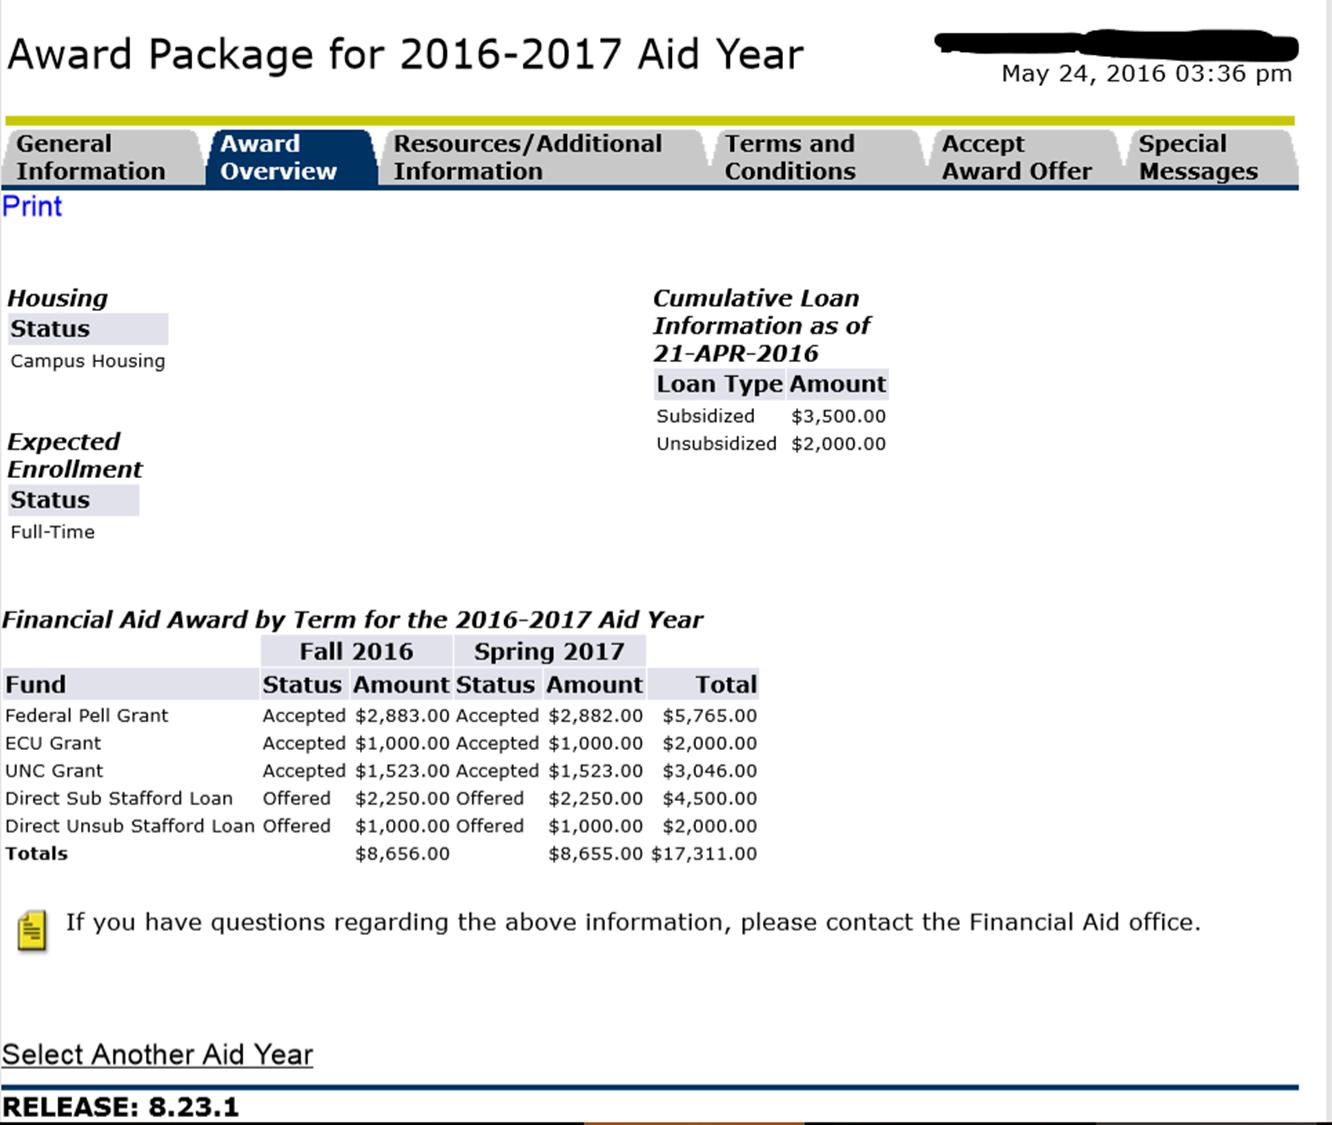Select the Spring 2017 column header
Image resolution: width=1332 pixels, height=1125 pixels.
click(549, 652)
